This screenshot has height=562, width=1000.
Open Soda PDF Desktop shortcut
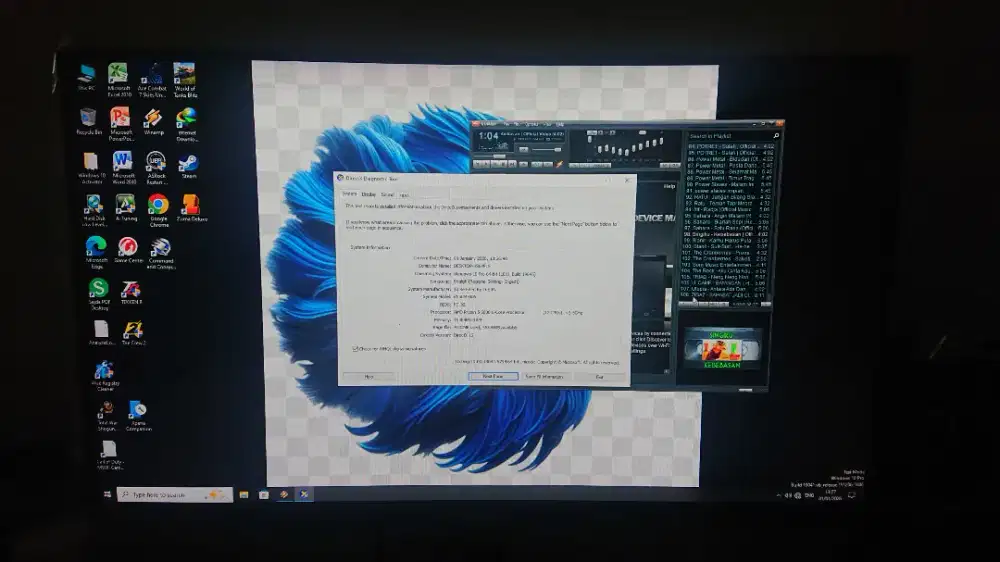[99, 294]
